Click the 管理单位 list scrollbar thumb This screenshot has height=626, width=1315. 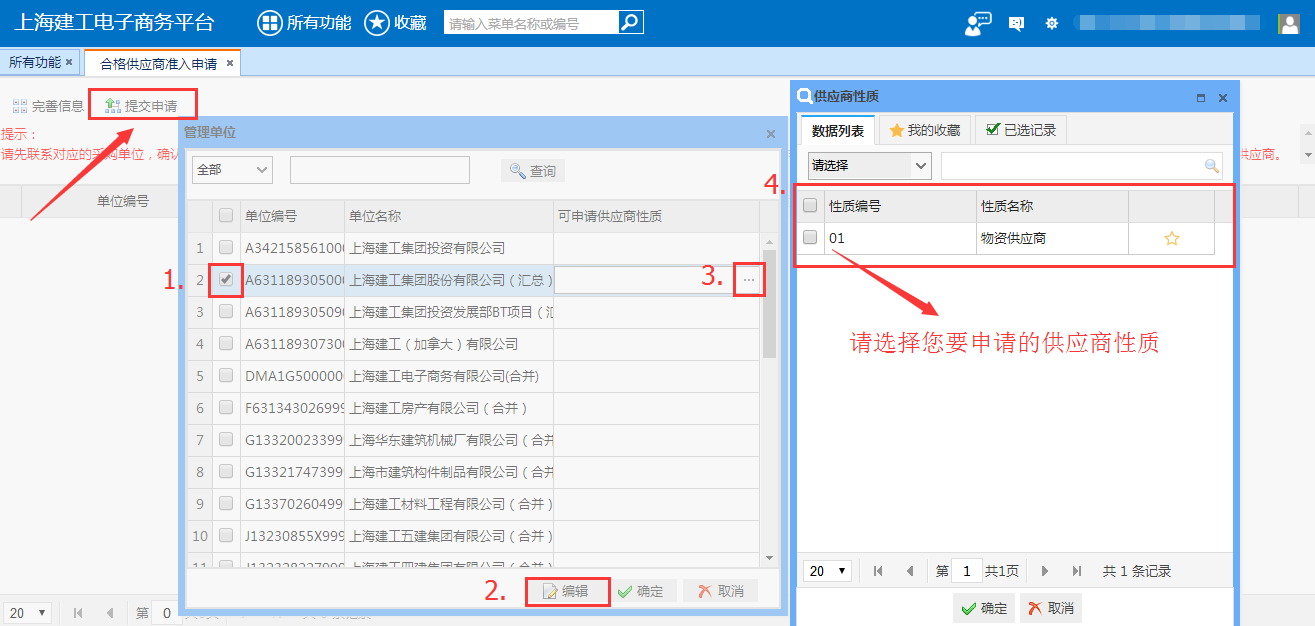pos(769,303)
